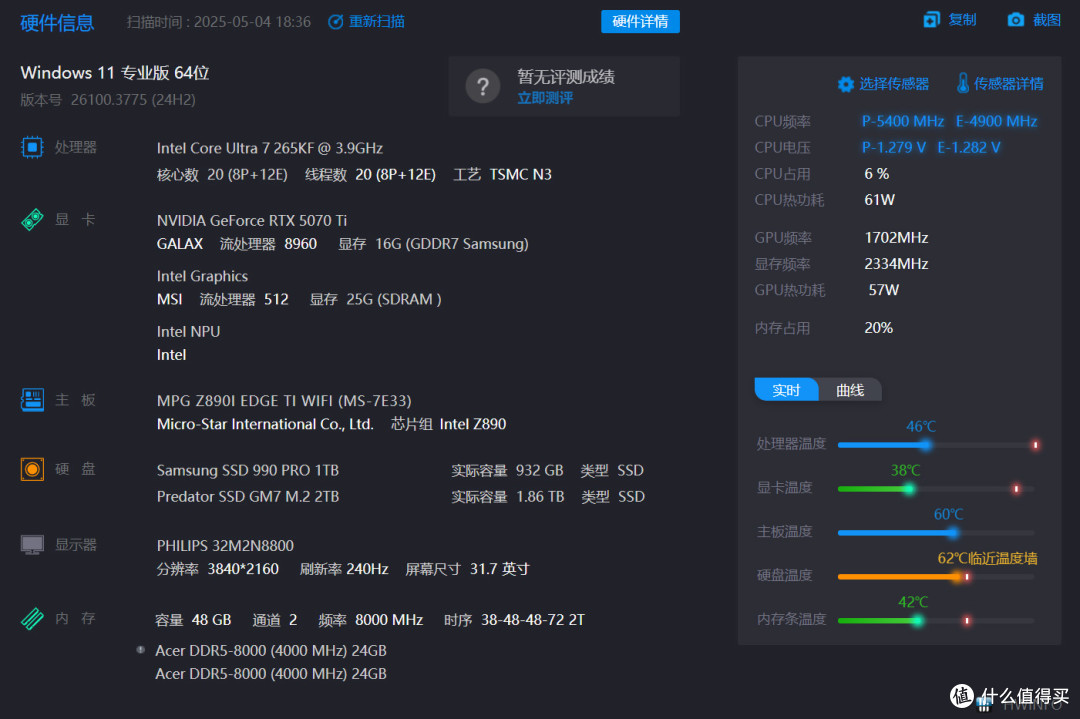This screenshot has height=719, width=1080.
Task: Click the bullet beside first Acer memory row
Action: (x=141, y=649)
